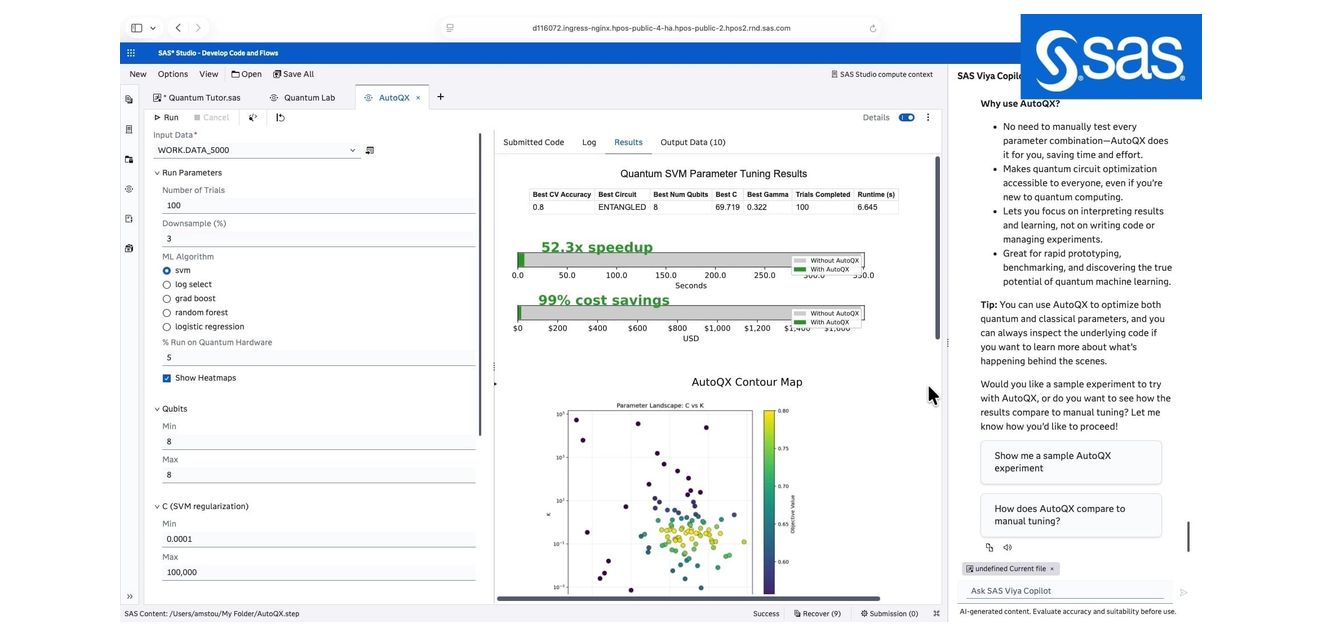This screenshot has width=1320, height=636.
Task: Open the three-dot more options menu
Action: click(x=928, y=117)
